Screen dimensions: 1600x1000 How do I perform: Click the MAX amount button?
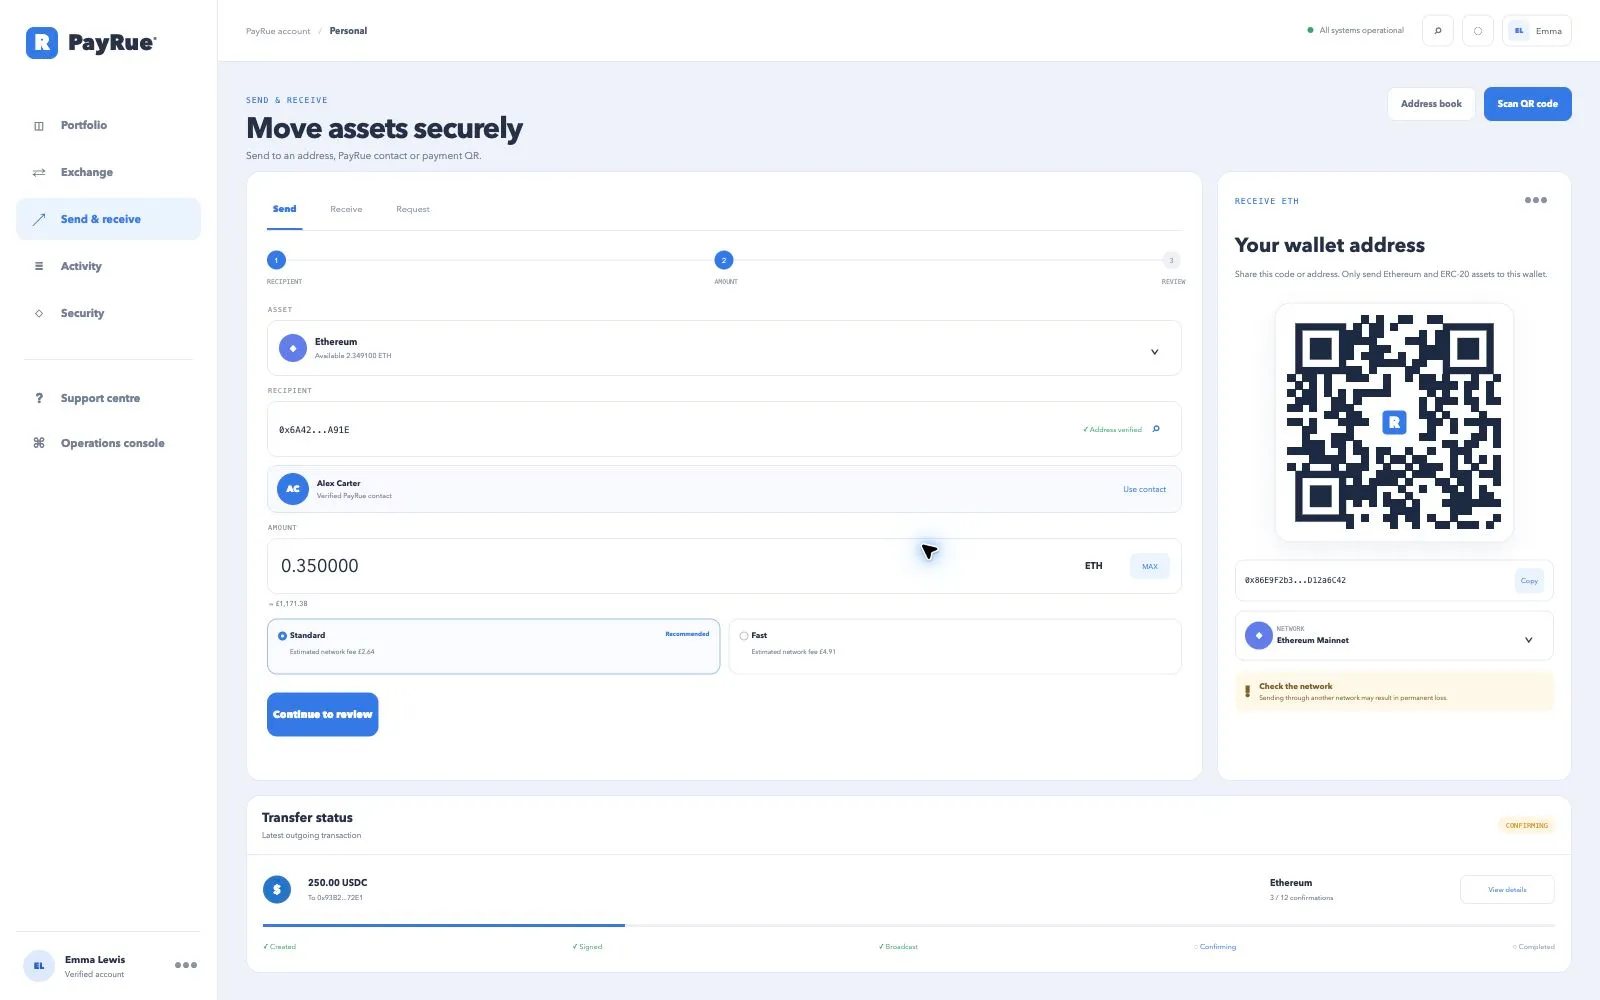click(1150, 566)
